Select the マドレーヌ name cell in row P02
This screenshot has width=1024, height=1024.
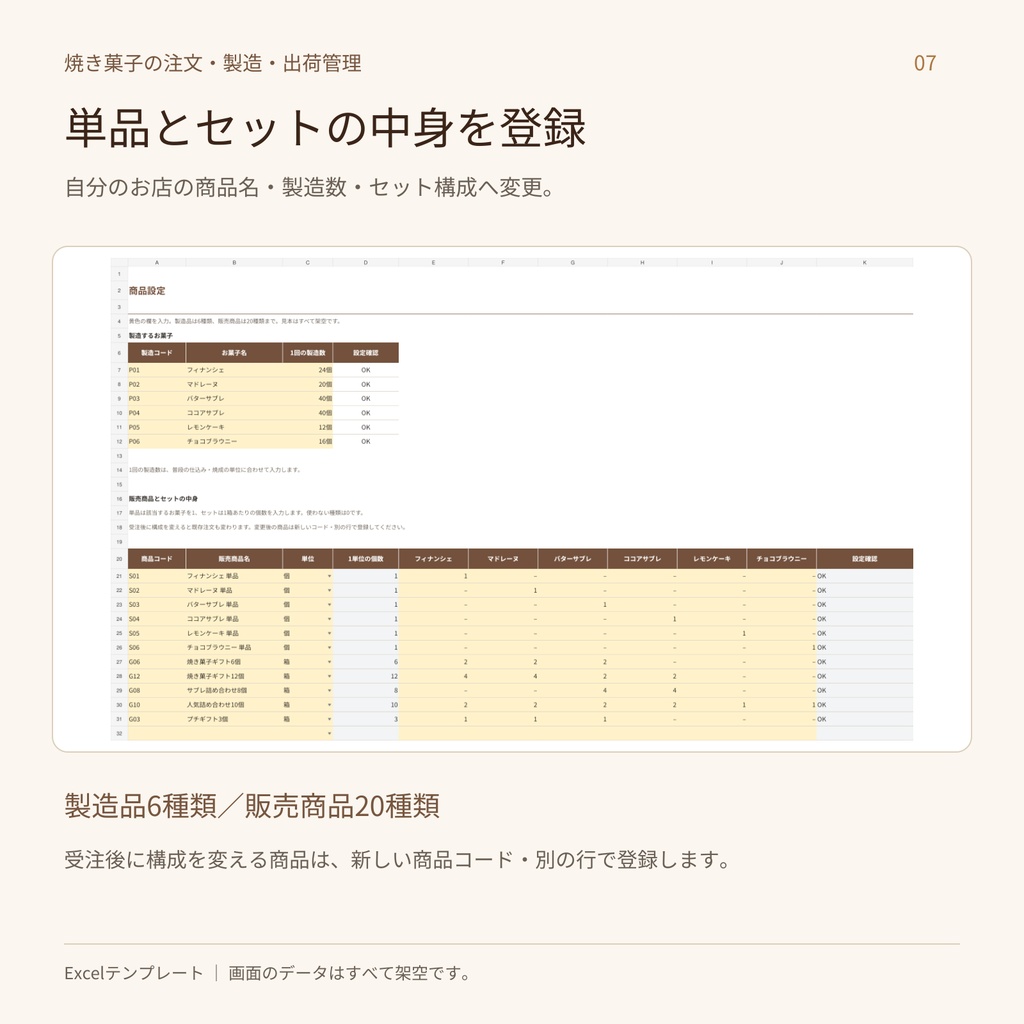tap(234, 385)
